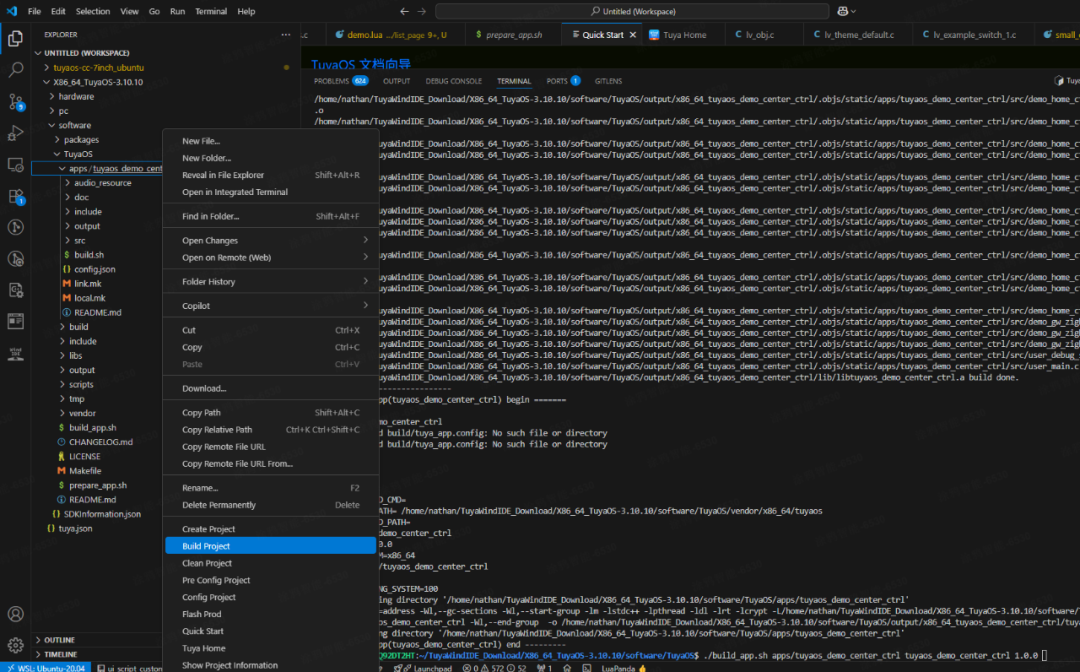Expand the packages folder

81,140
